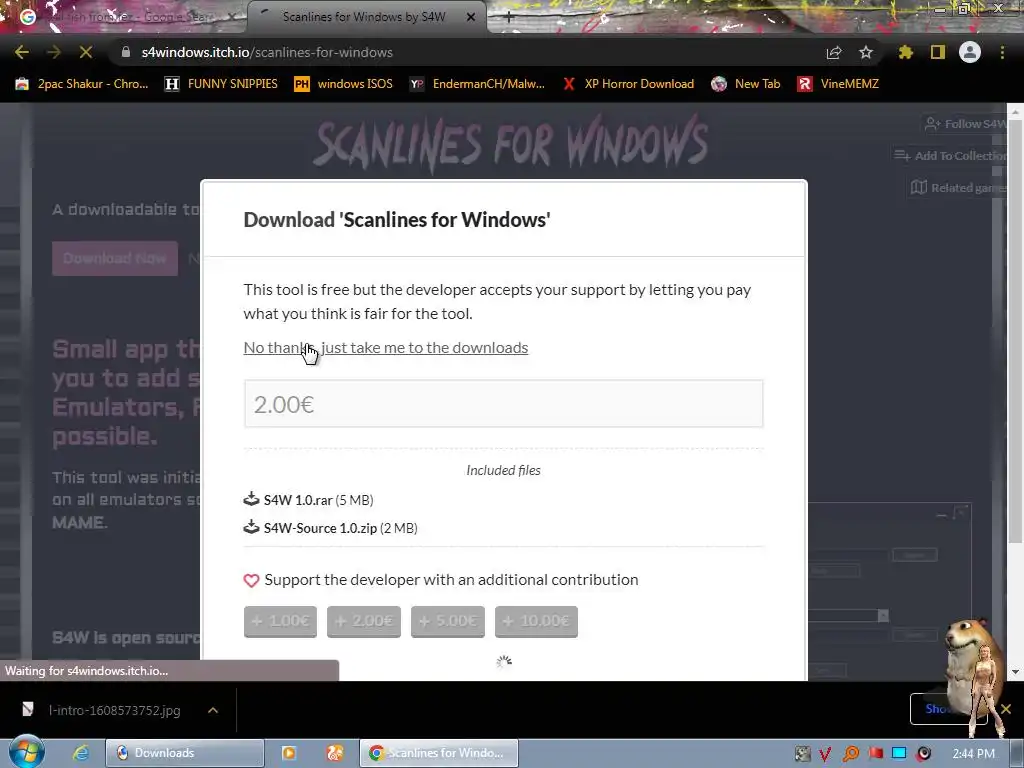Viewport: 1024px width, 768px height.
Task: Click No thanks, just take me to downloads
Action: pos(385,347)
